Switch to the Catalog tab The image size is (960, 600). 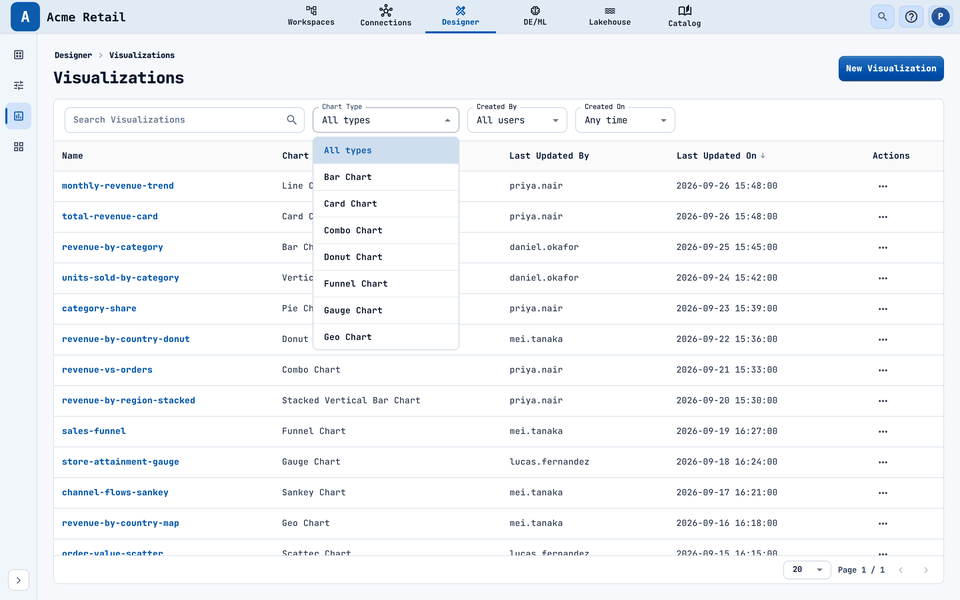(684, 17)
